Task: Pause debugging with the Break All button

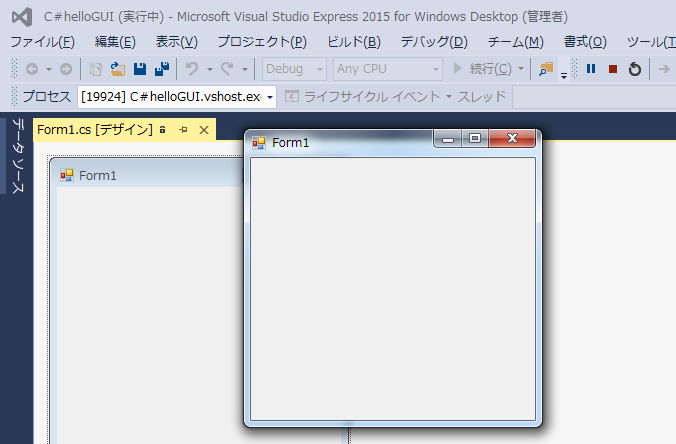Action: [591, 69]
